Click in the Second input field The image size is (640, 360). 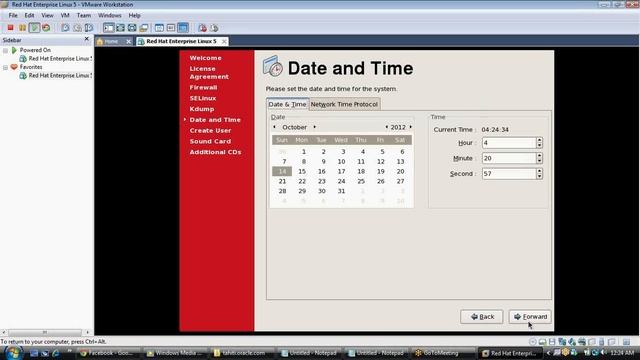point(509,174)
